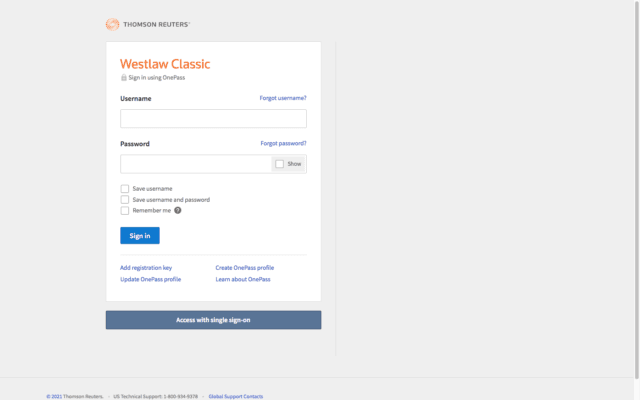This screenshot has height=400, width=640.
Task: Open the Forgot password? link
Action: coord(283,143)
